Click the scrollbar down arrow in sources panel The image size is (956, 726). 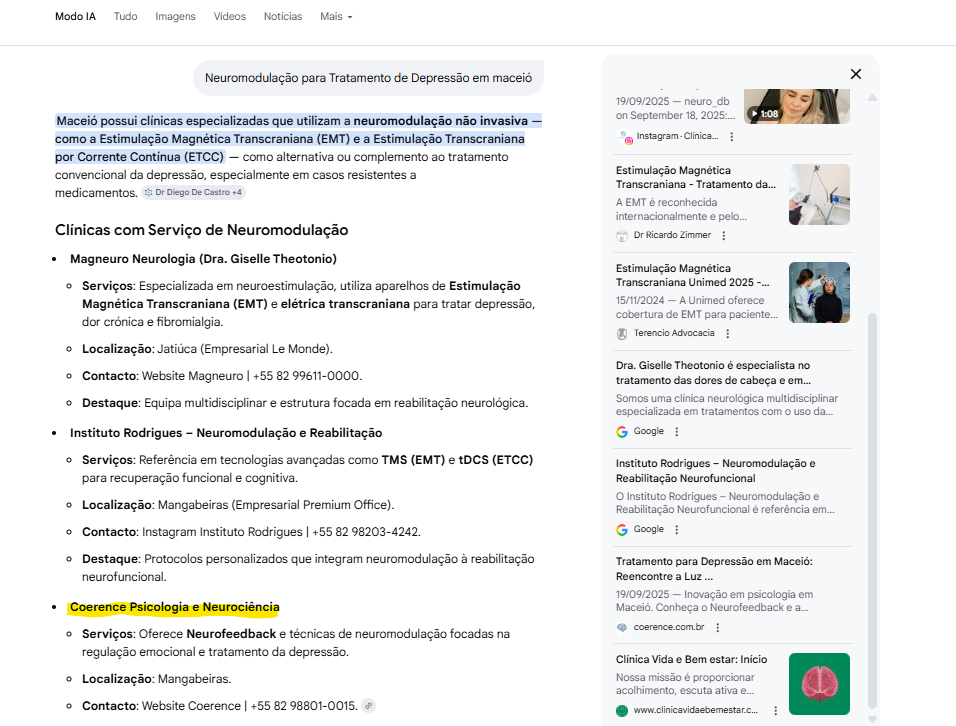pyautogui.click(x=872, y=719)
